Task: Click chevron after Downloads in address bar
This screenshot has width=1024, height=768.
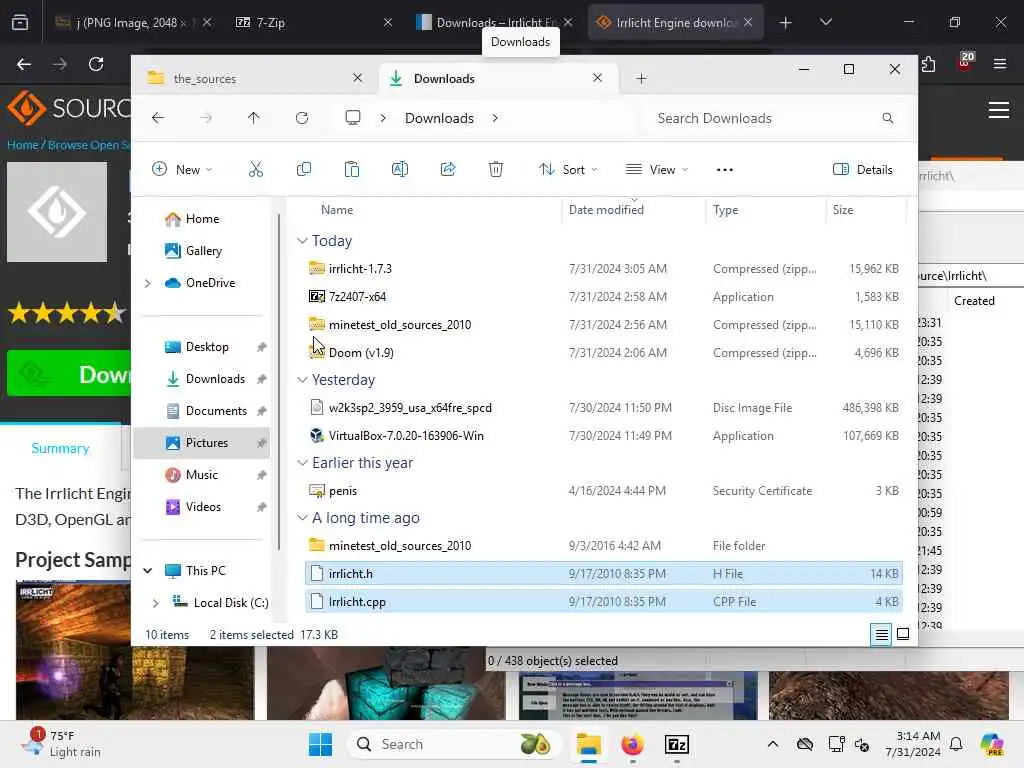Action: pyautogui.click(x=495, y=118)
